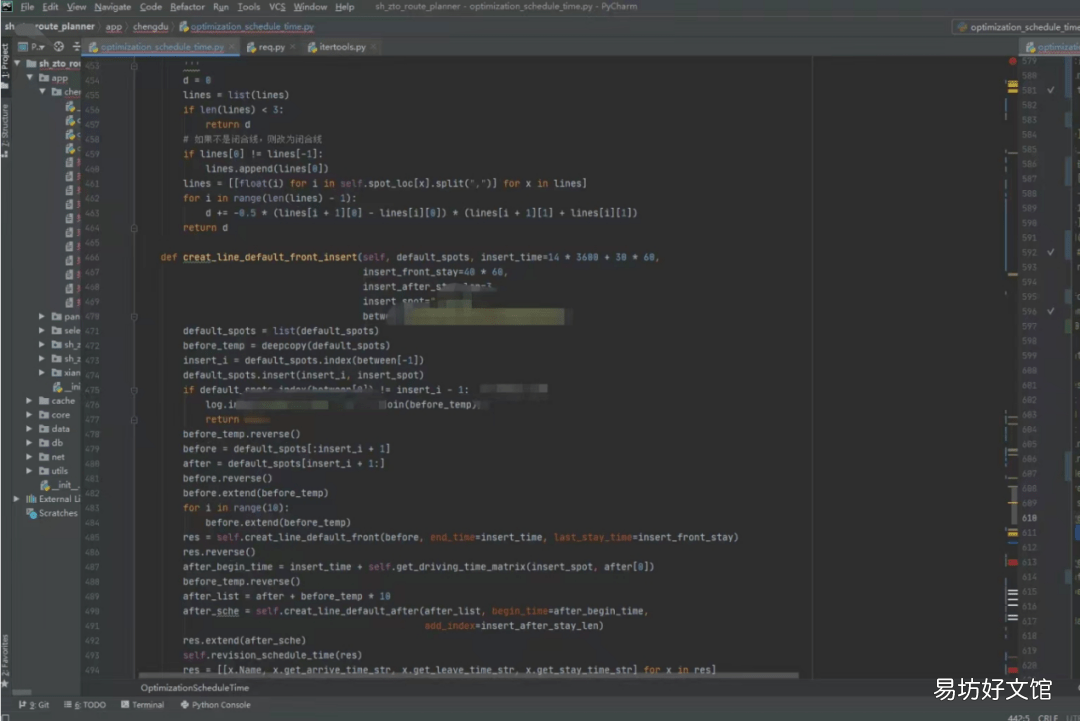1080x721 pixels.
Task: Select the utils folder row
Action: tap(46, 471)
